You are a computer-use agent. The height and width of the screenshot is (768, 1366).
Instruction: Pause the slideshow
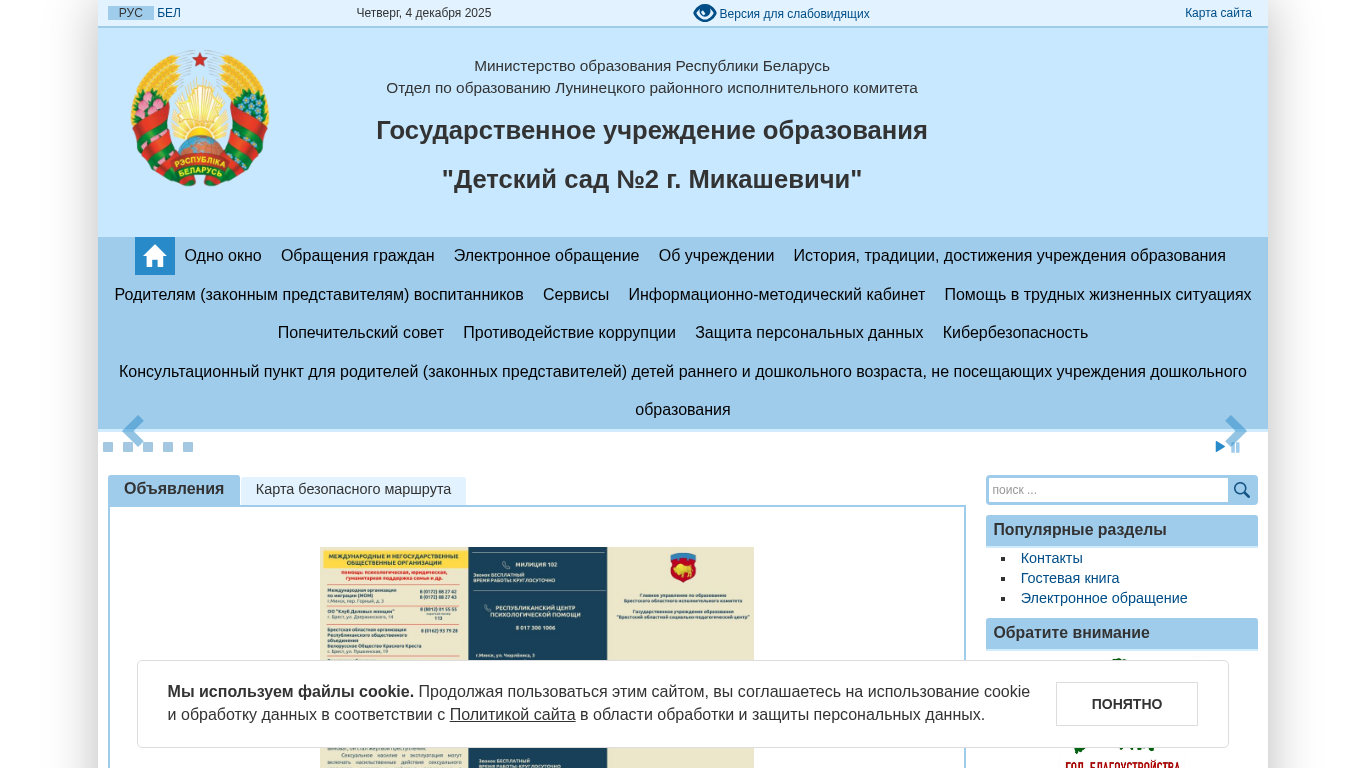(1236, 447)
